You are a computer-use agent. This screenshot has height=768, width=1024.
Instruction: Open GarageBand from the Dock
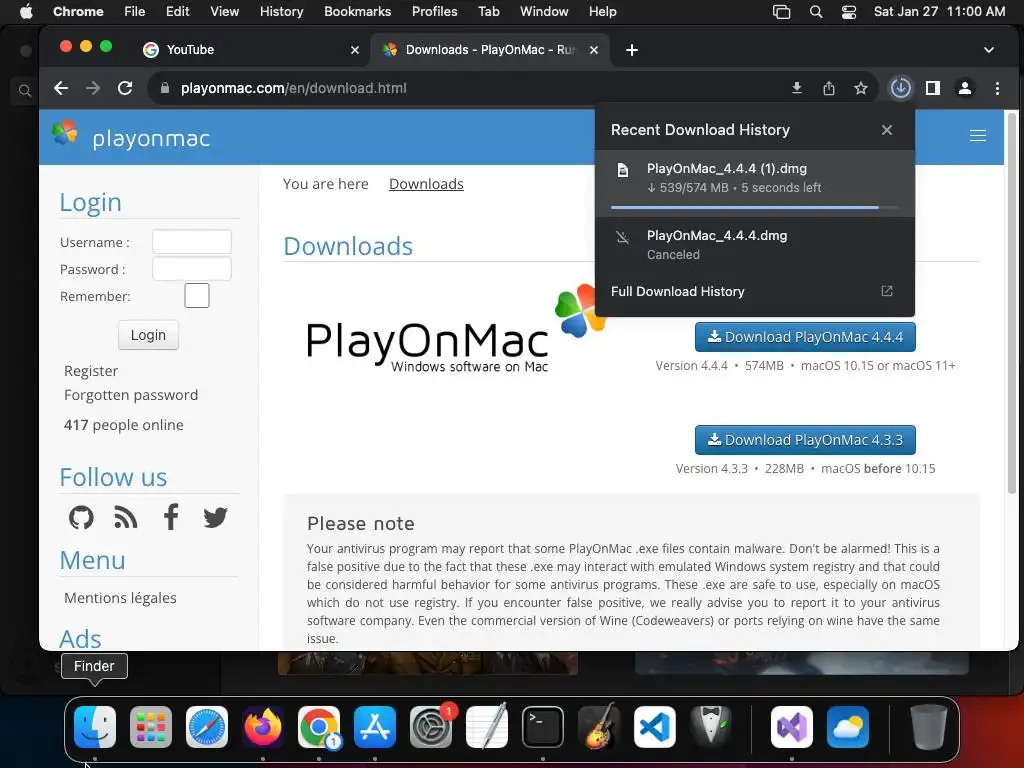[x=599, y=727]
